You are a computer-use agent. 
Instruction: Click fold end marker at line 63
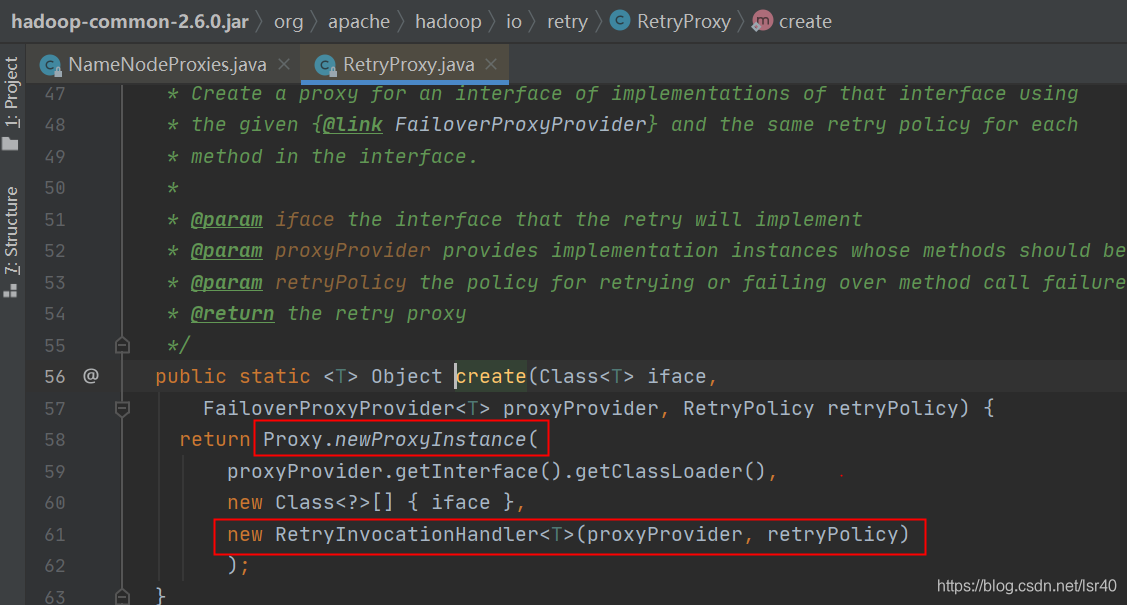click(x=122, y=597)
